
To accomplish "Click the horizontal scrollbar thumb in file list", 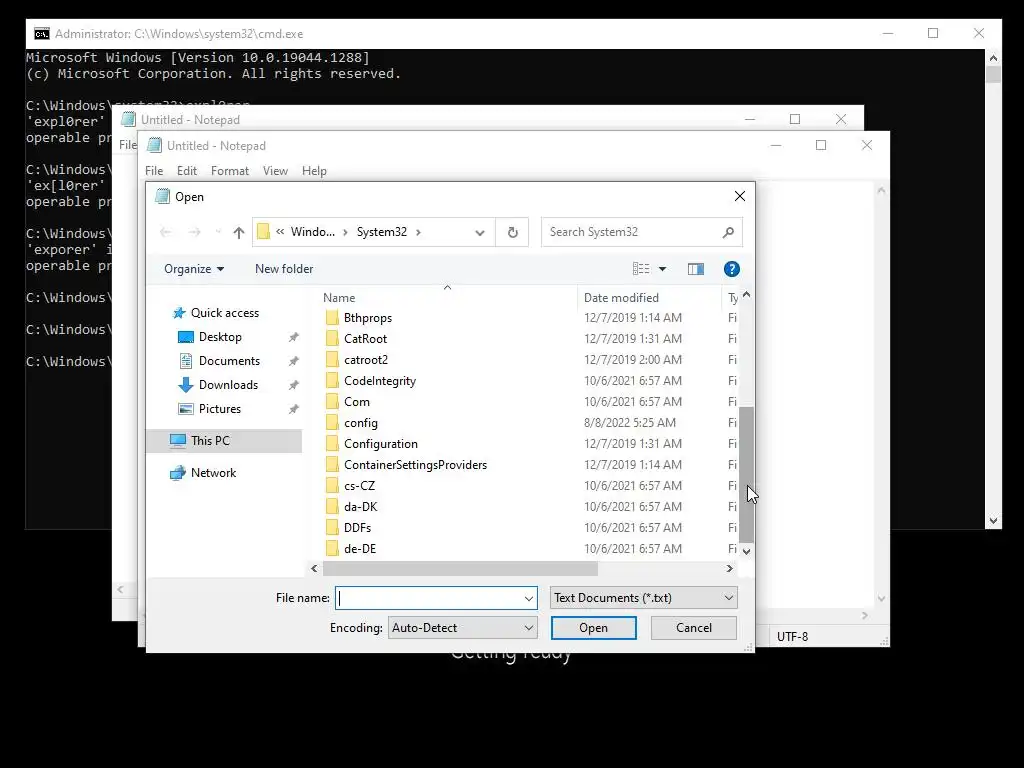I will point(460,569).
